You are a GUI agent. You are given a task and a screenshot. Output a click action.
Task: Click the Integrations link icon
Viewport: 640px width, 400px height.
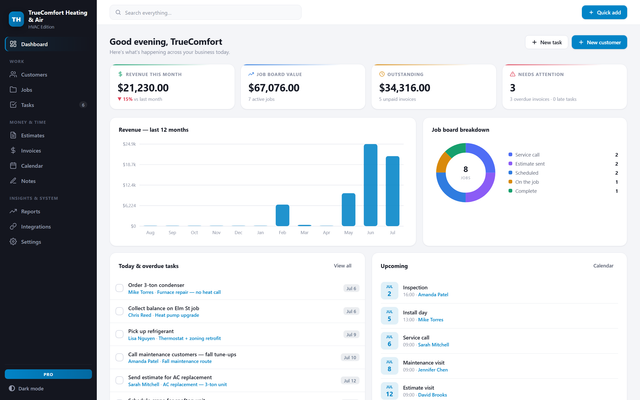(x=13, y=226)
